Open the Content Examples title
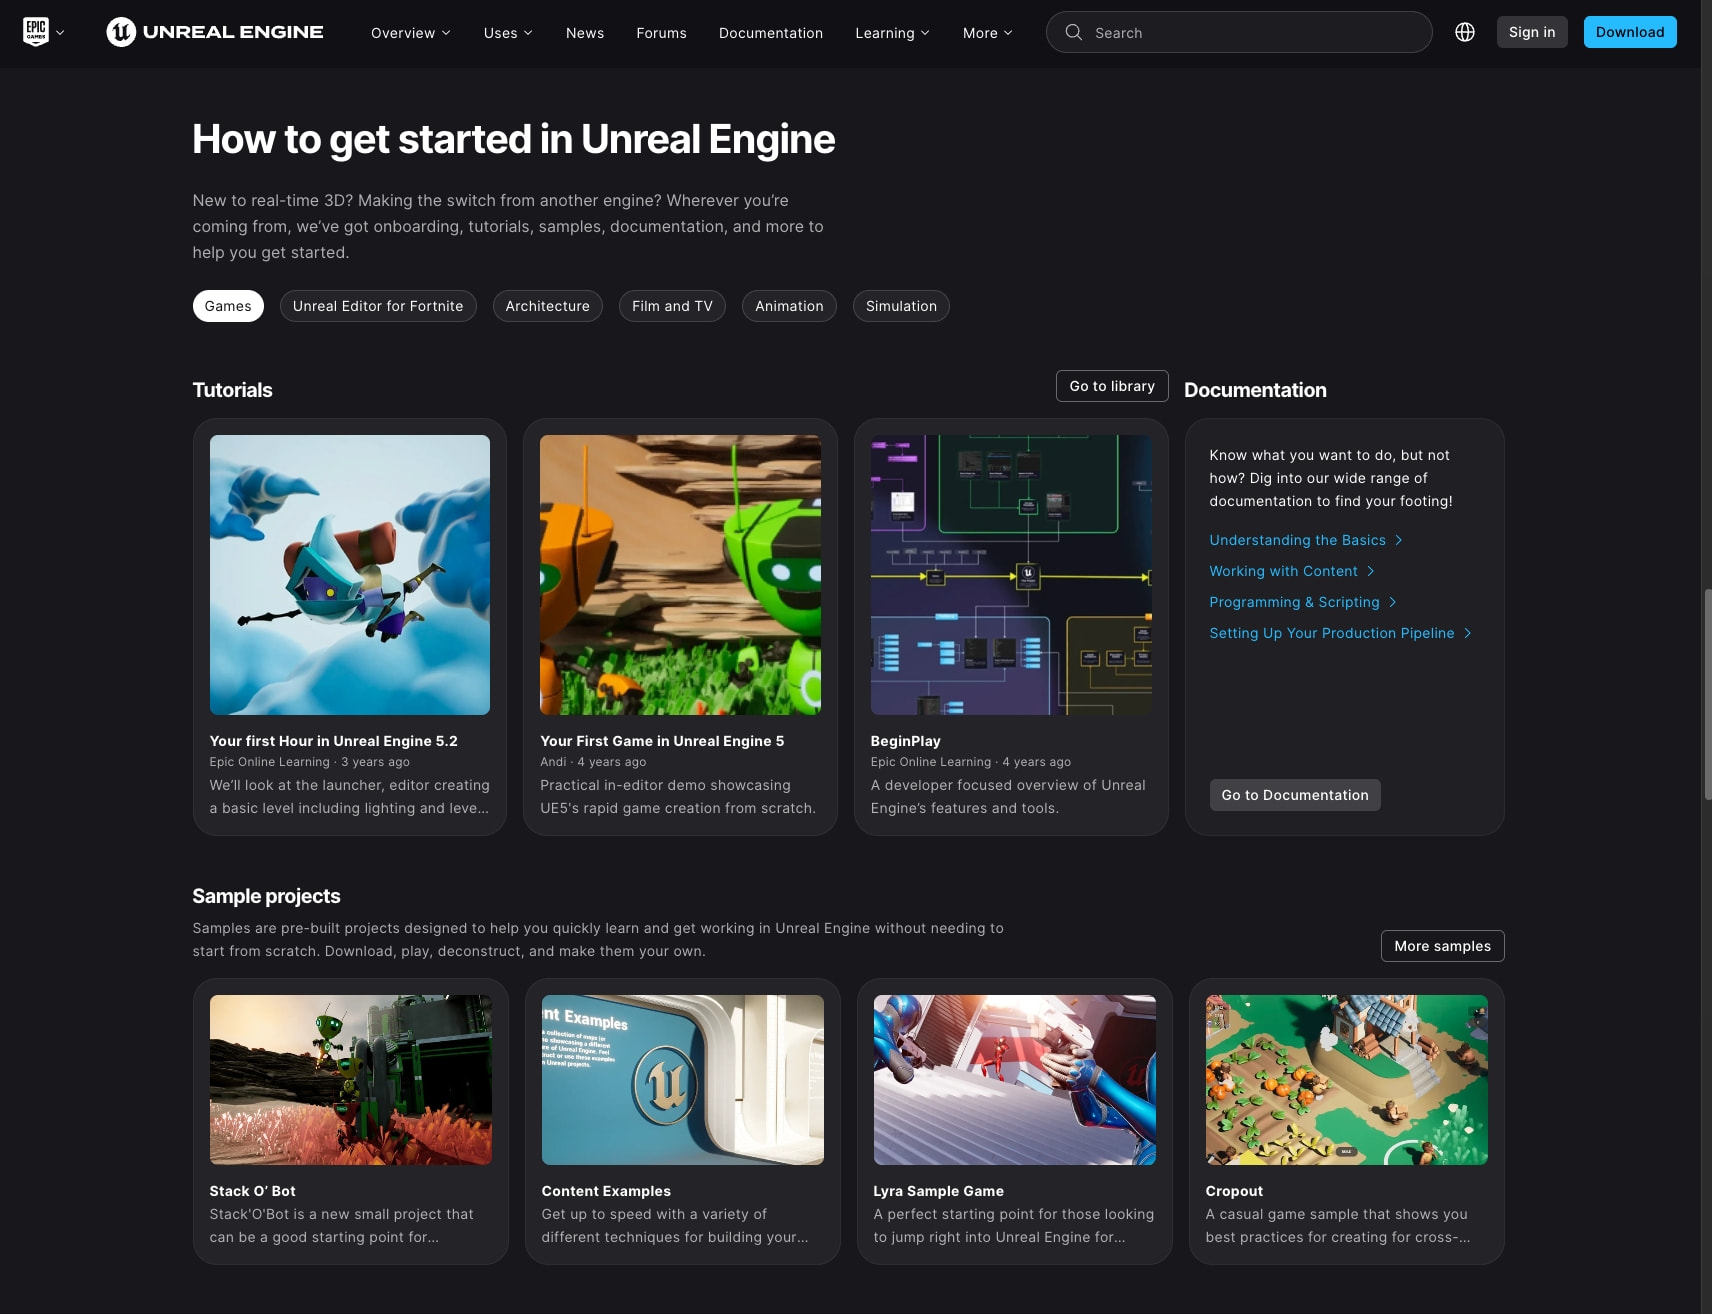 pos(606,1191)
